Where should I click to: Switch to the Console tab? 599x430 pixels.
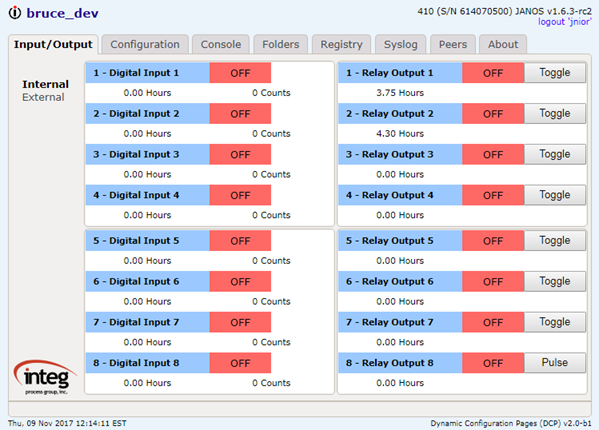pyautogui.click(x=221, y=44)
